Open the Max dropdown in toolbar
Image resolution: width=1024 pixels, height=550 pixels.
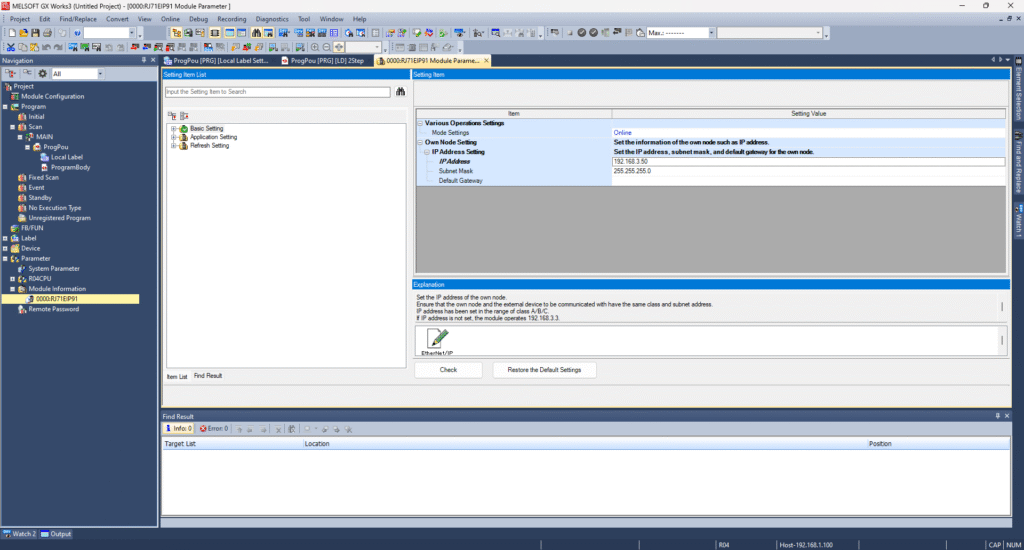[711, 33]
